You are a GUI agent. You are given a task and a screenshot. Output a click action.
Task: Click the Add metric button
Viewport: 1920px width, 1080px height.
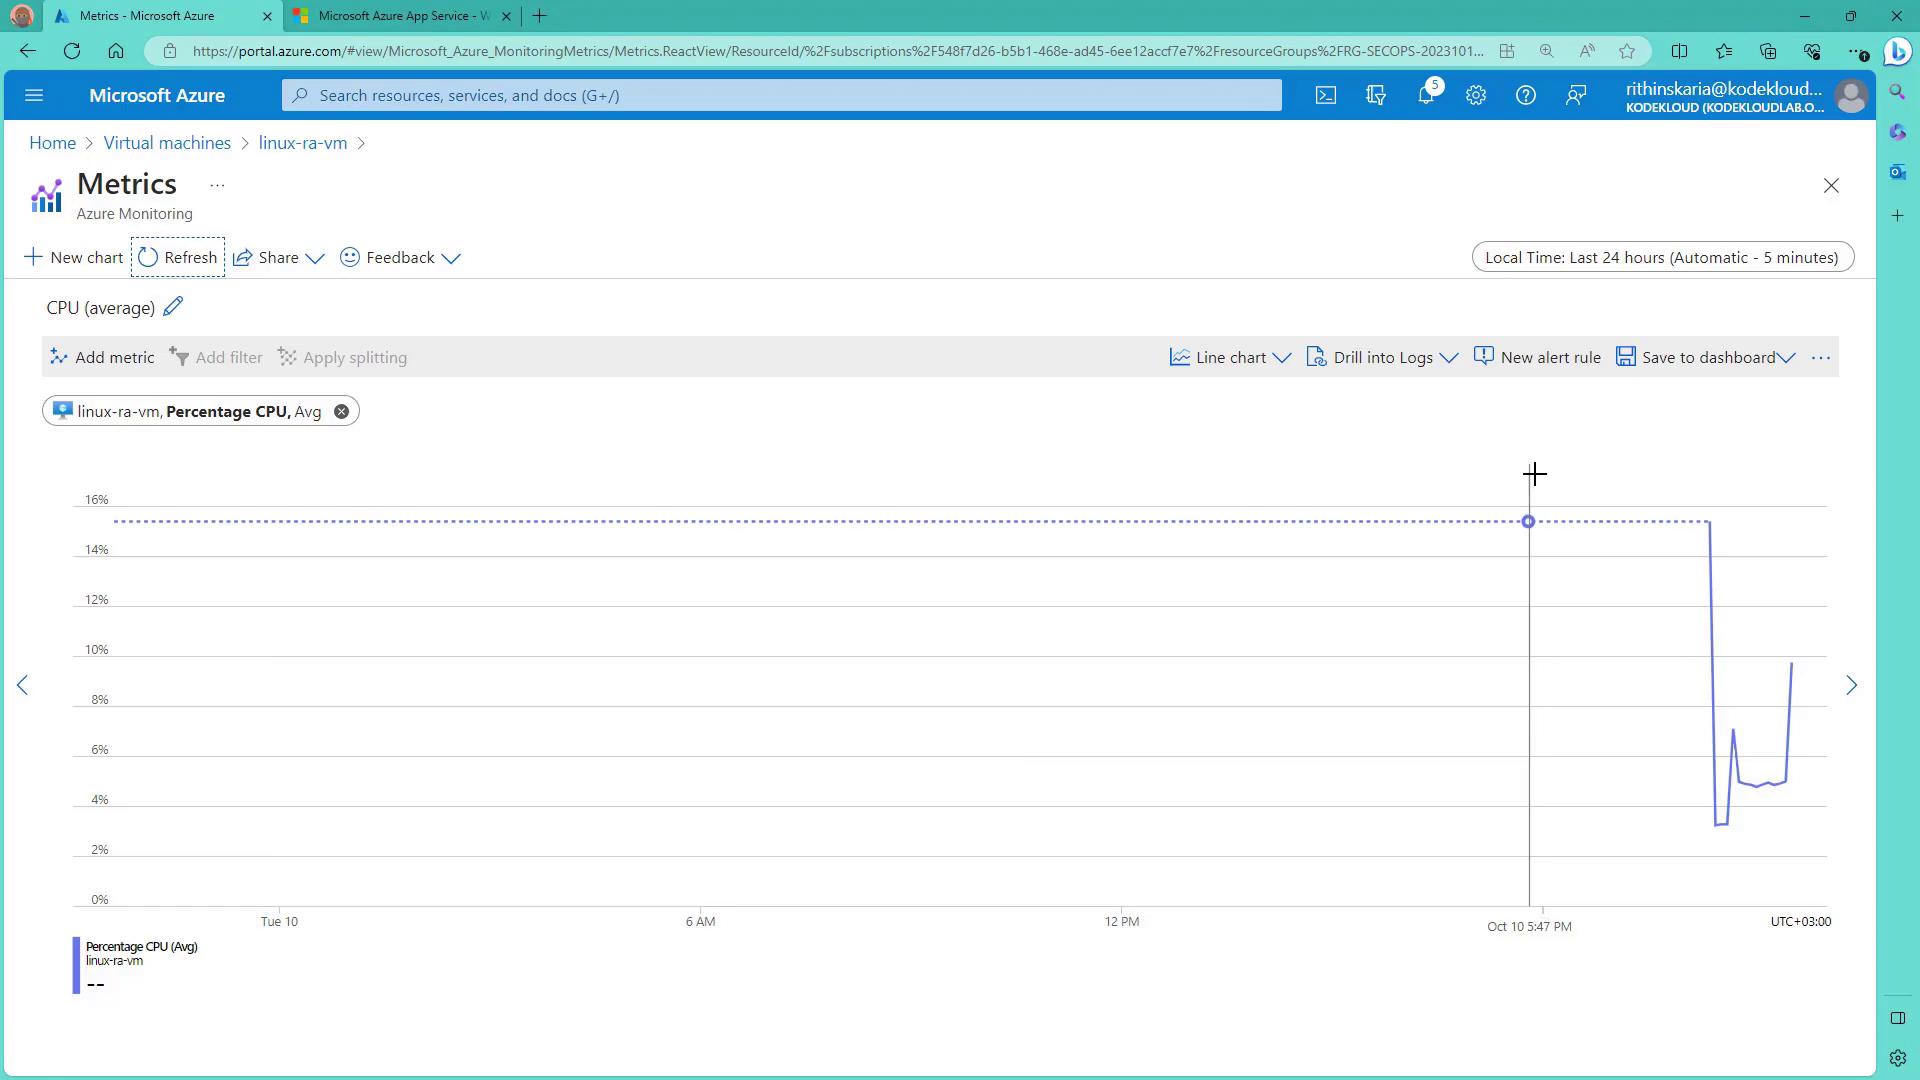(x=102, y=357)
